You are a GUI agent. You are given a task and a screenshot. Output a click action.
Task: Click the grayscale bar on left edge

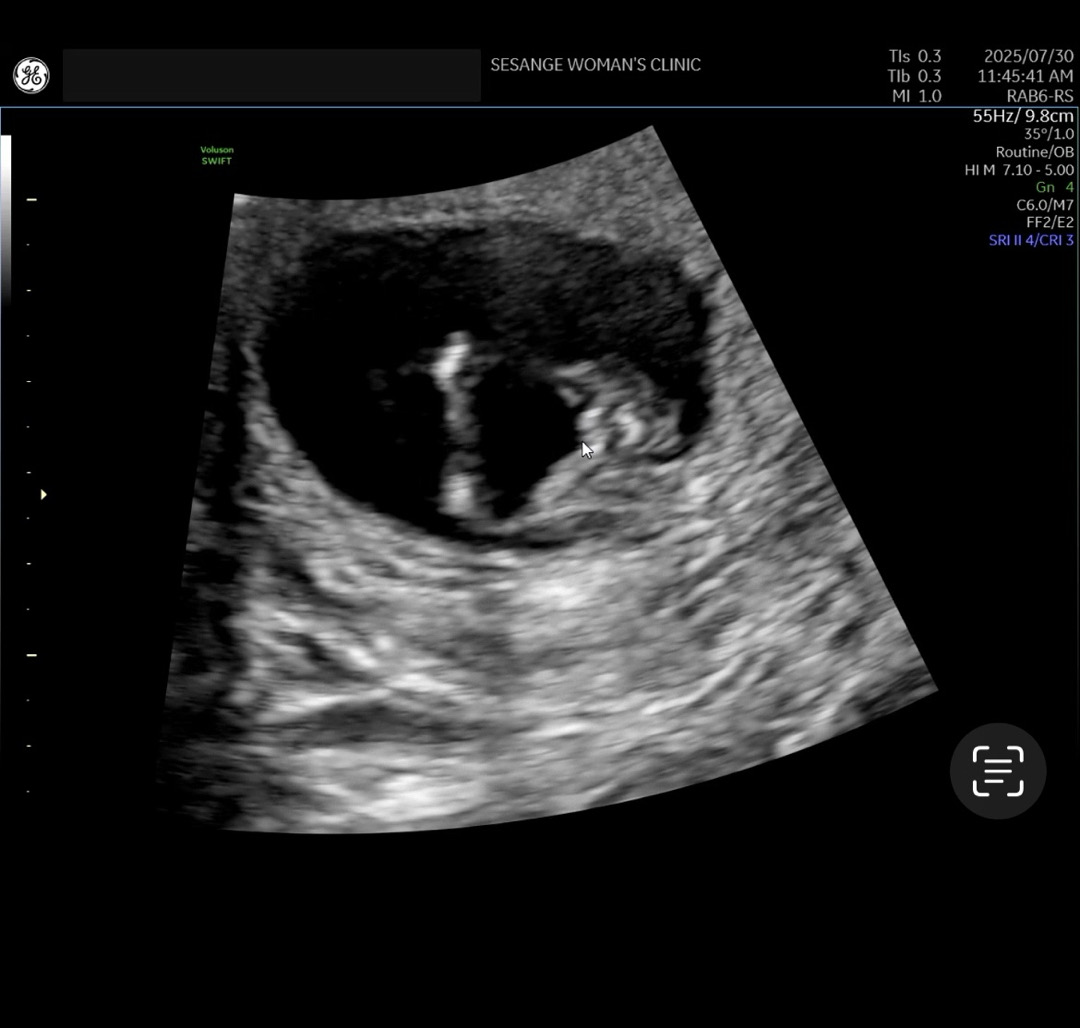pyautogui.click(x=6, y=220)
